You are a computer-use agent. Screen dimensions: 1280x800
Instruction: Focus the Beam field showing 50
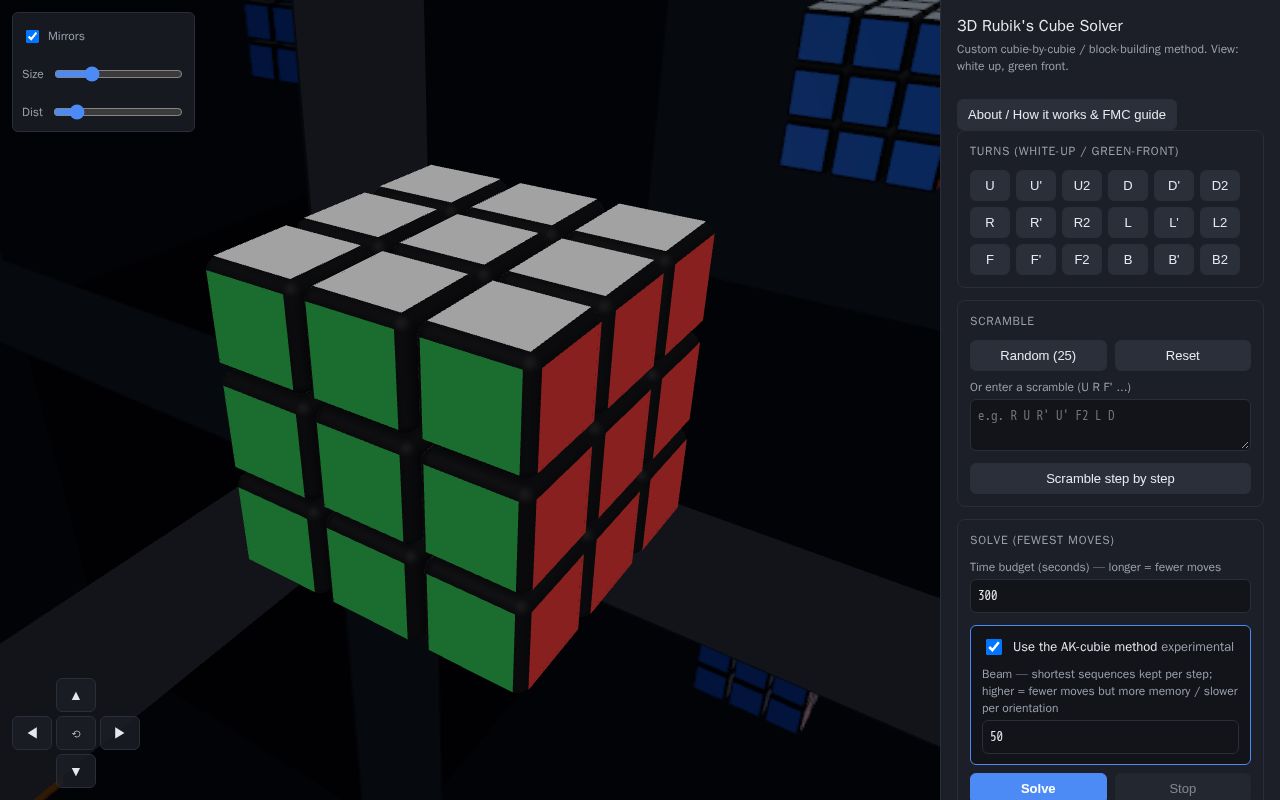coord(1110,736)
